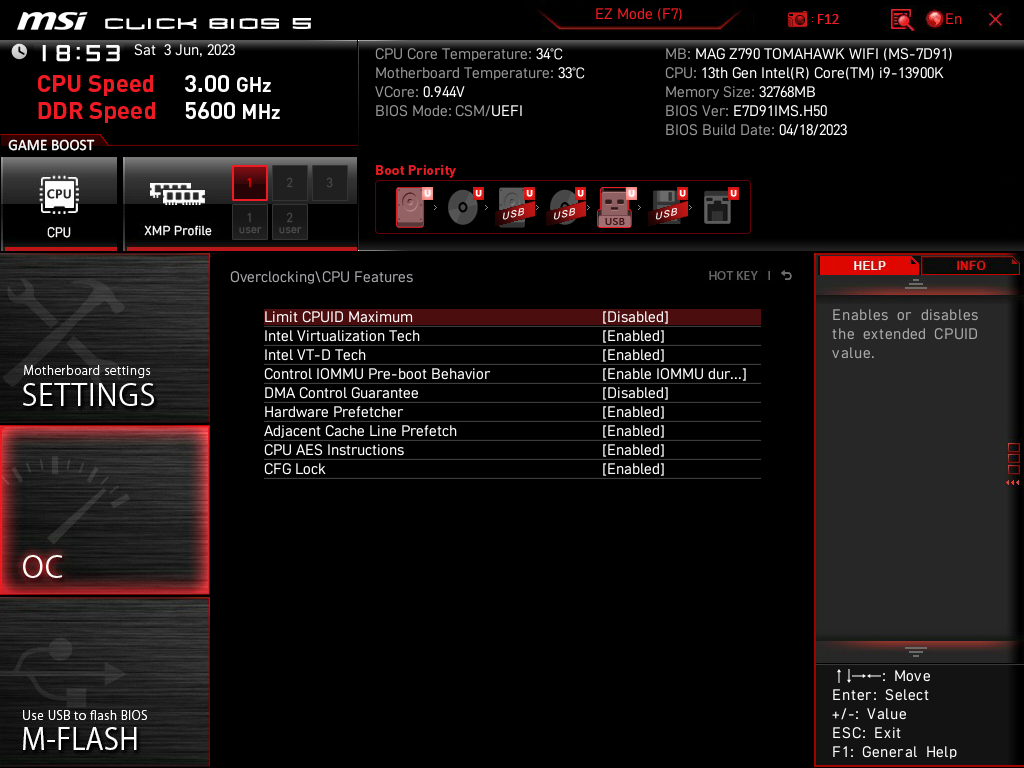Change DMA Control Guarantee [Disabled] value
Image resolution: width=1024 pixels, height=768 pixels.
click(635, 392)
